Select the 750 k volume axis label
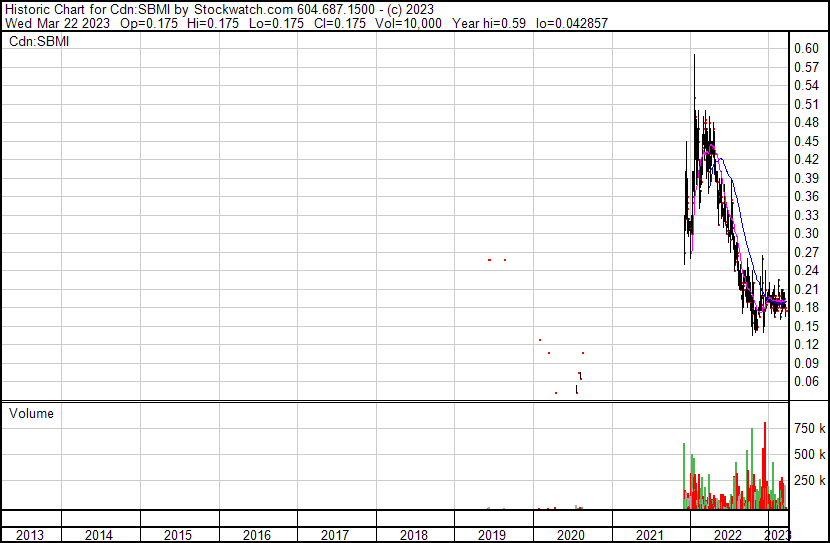 809,428
